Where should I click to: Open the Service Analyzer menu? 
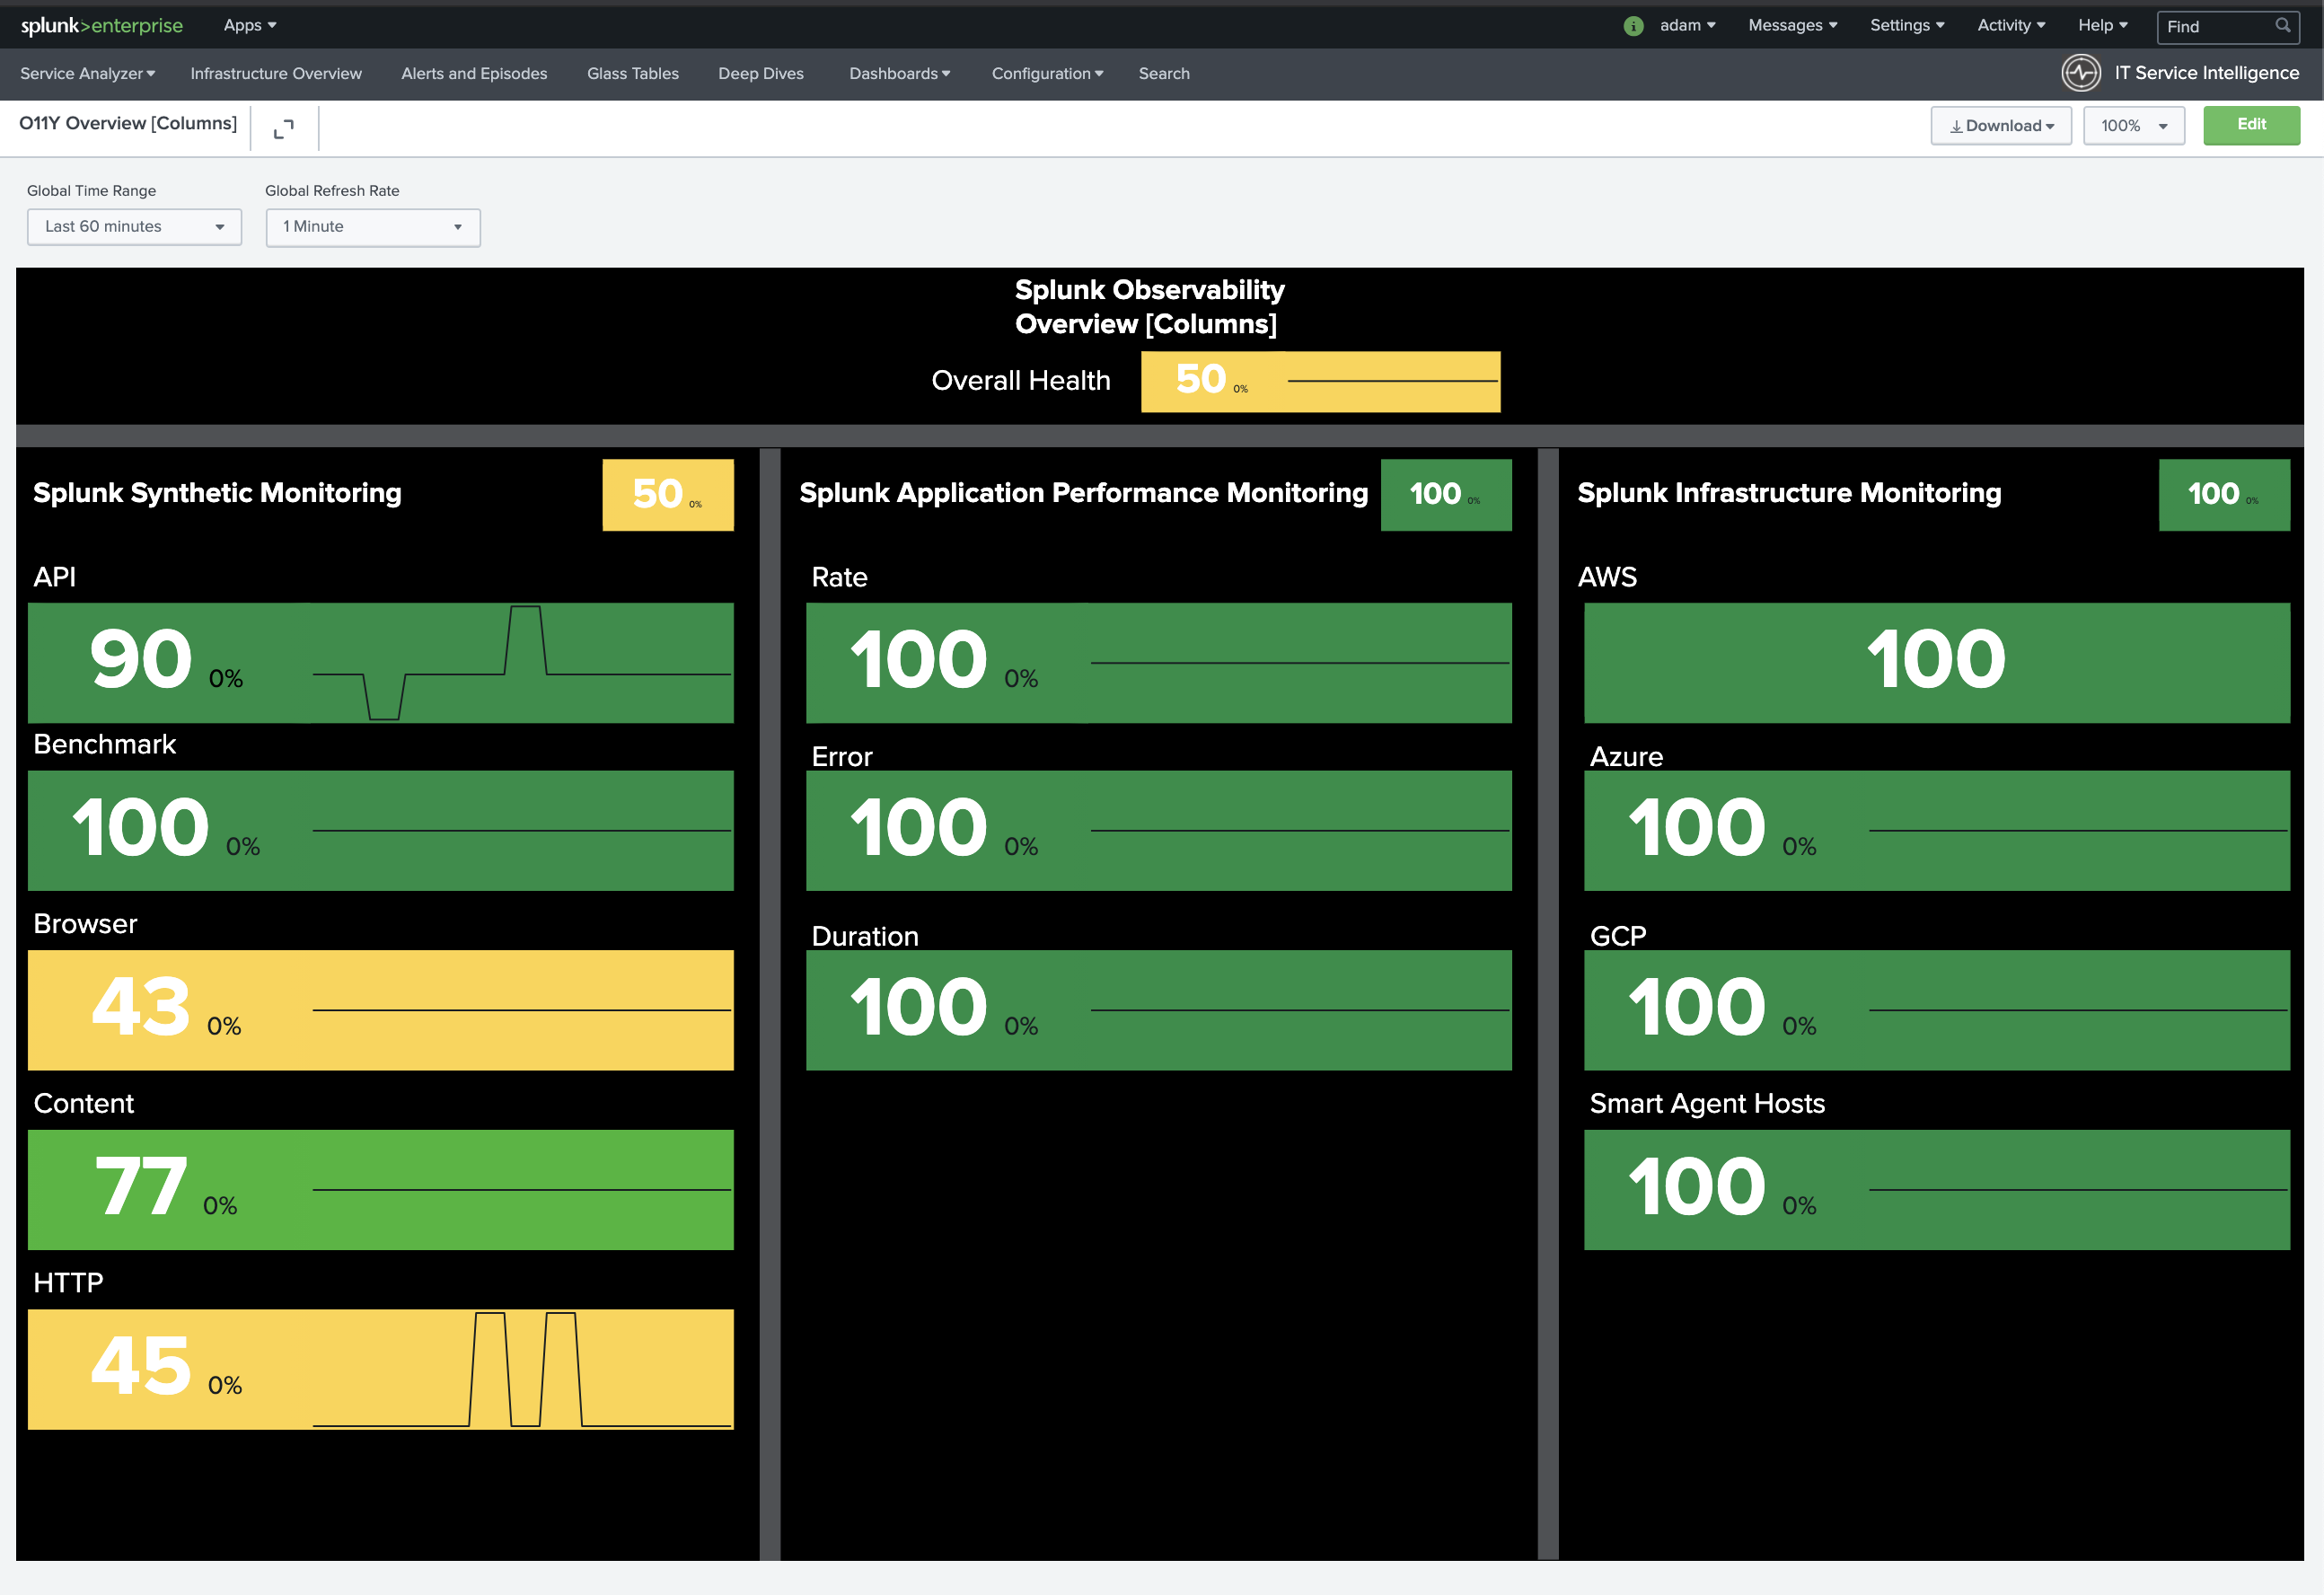[88, 74]
